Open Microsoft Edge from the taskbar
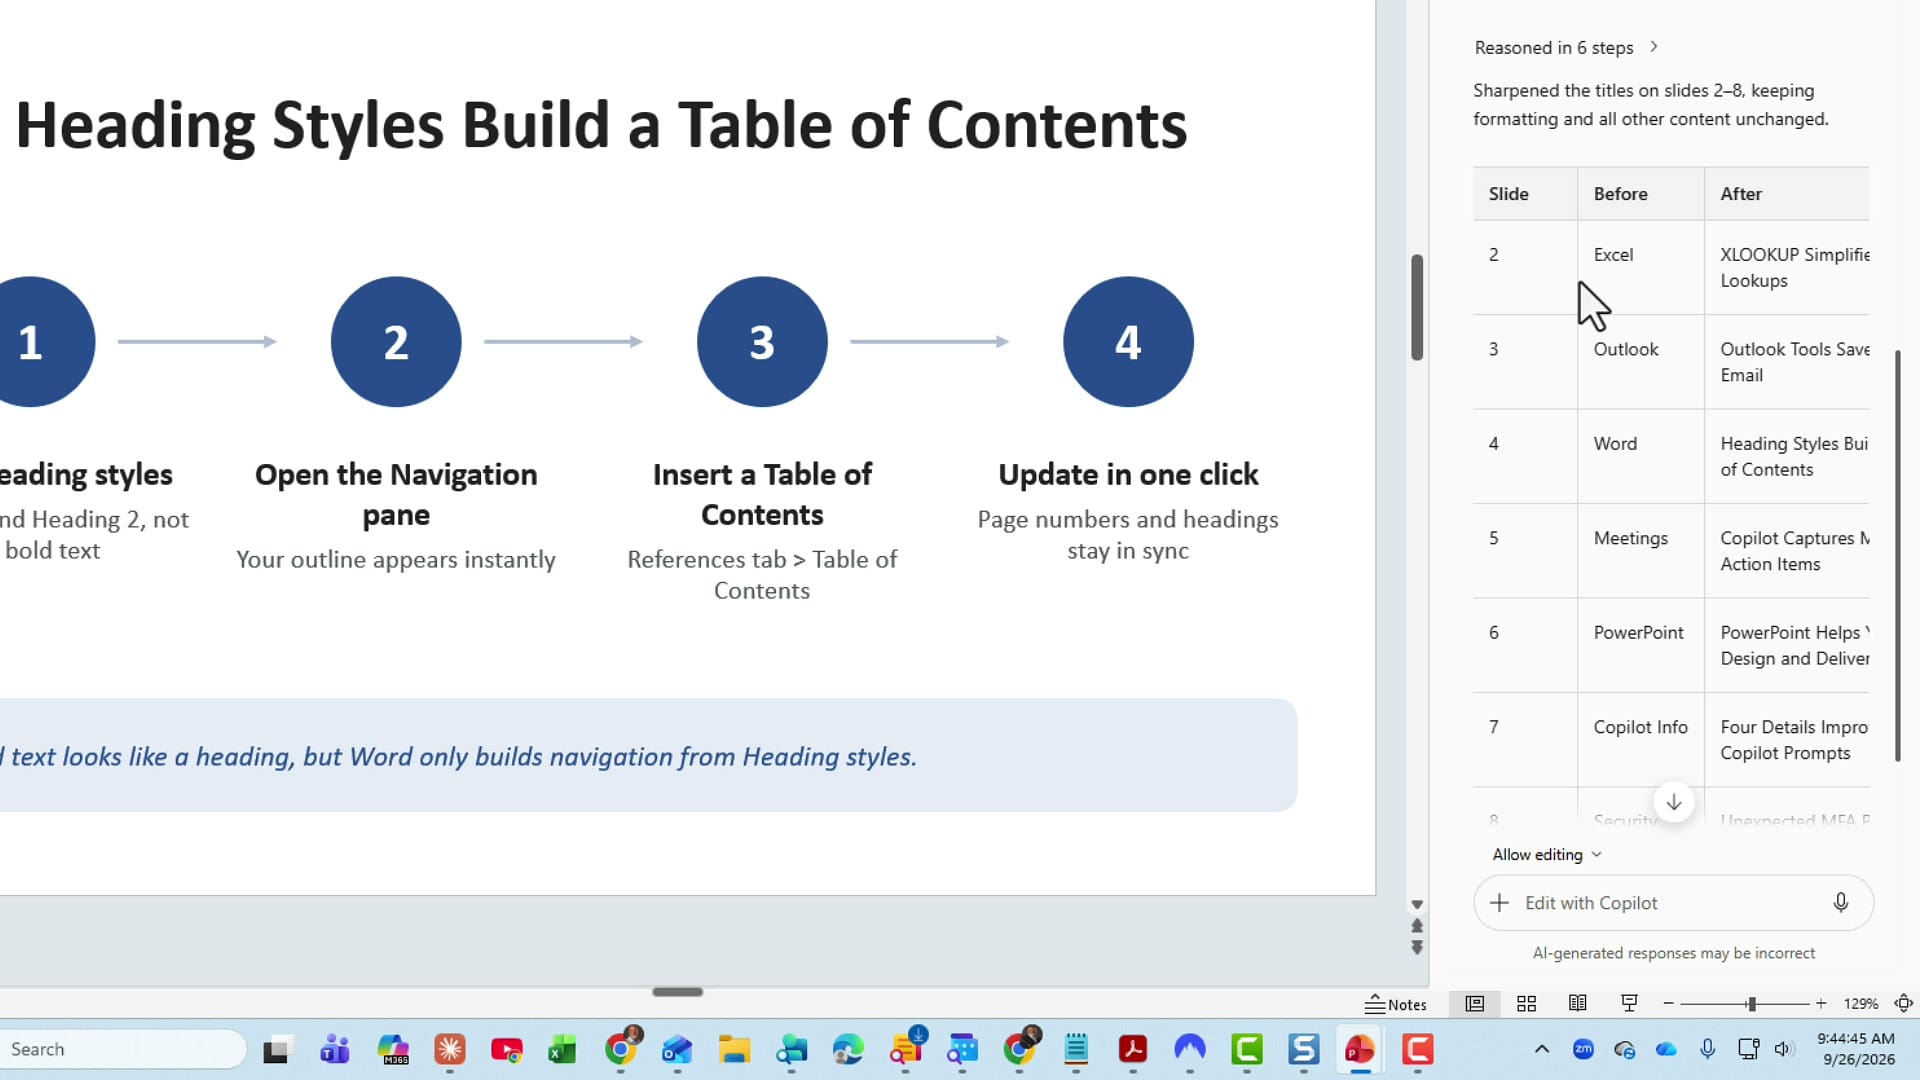 pyautogui.click(x=848, y=1049)
